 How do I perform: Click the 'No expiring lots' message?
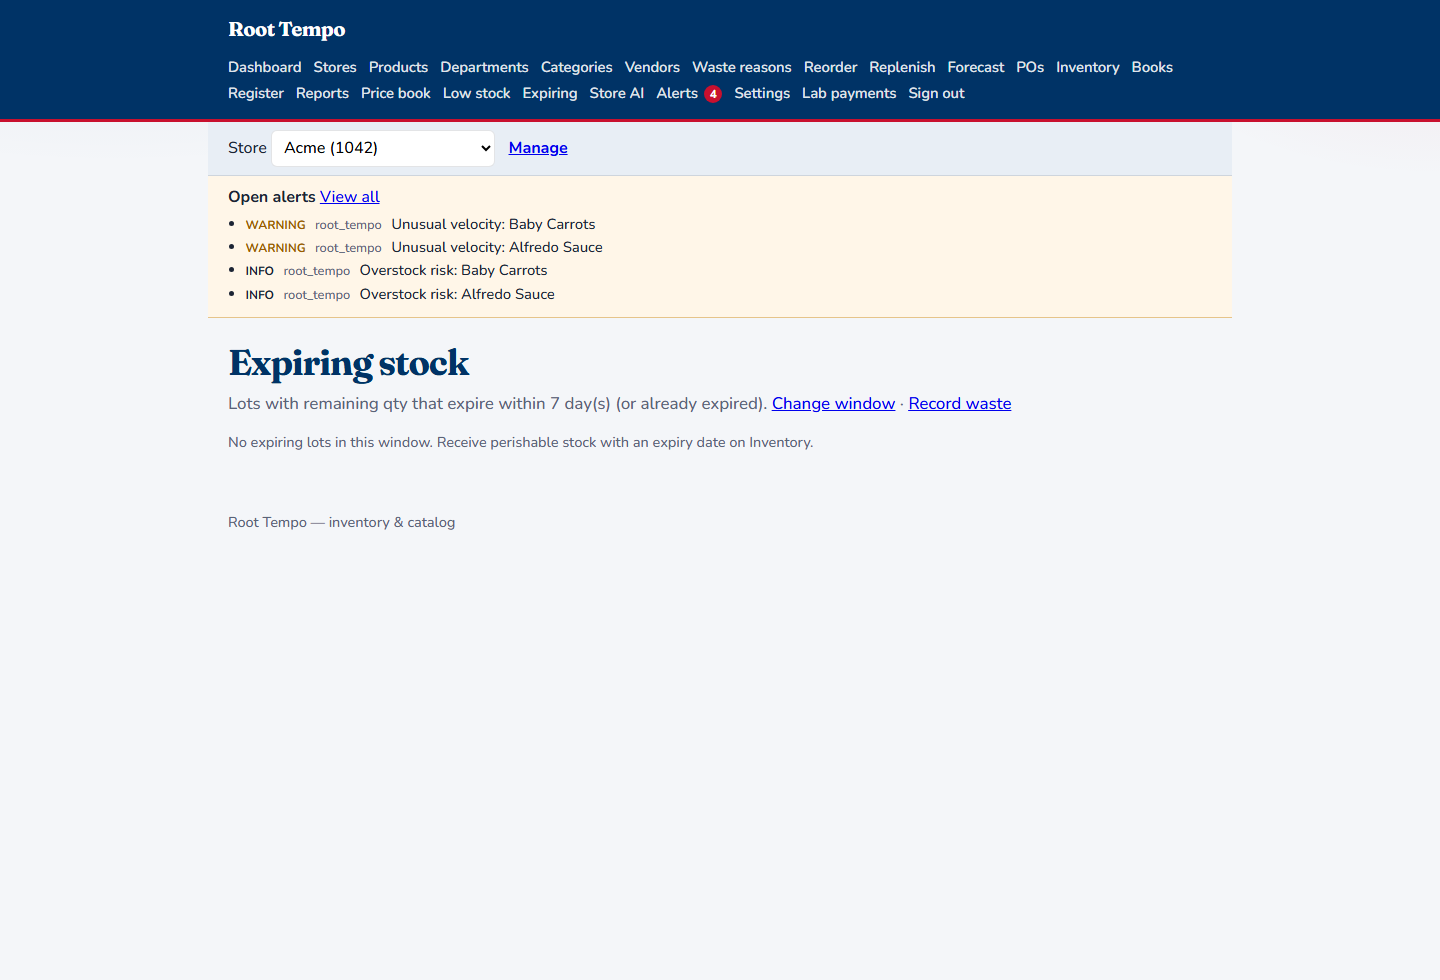point(520,442)
